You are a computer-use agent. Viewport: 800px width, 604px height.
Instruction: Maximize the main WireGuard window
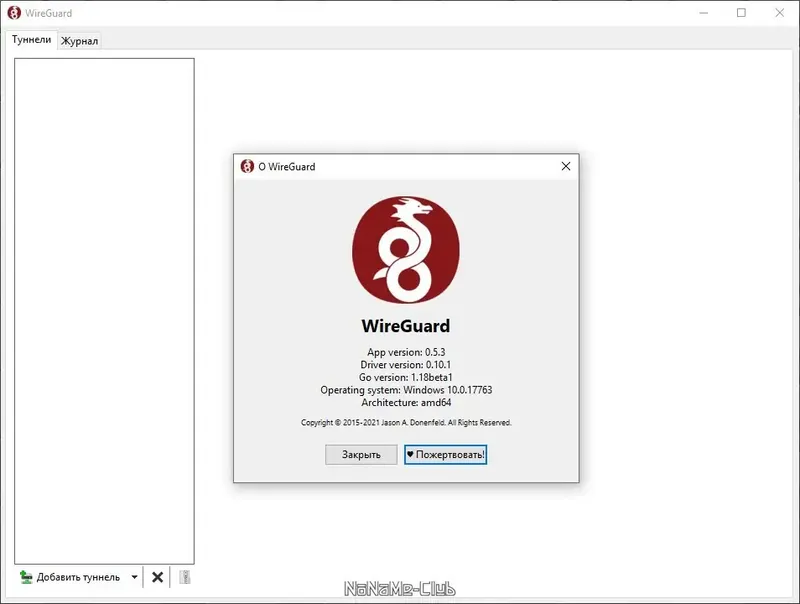741,13
